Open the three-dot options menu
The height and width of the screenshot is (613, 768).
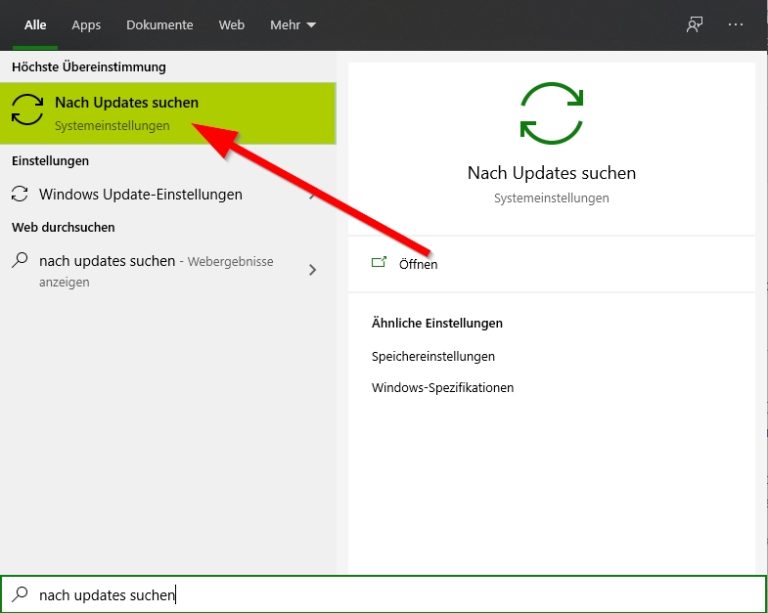click(736, 24)
